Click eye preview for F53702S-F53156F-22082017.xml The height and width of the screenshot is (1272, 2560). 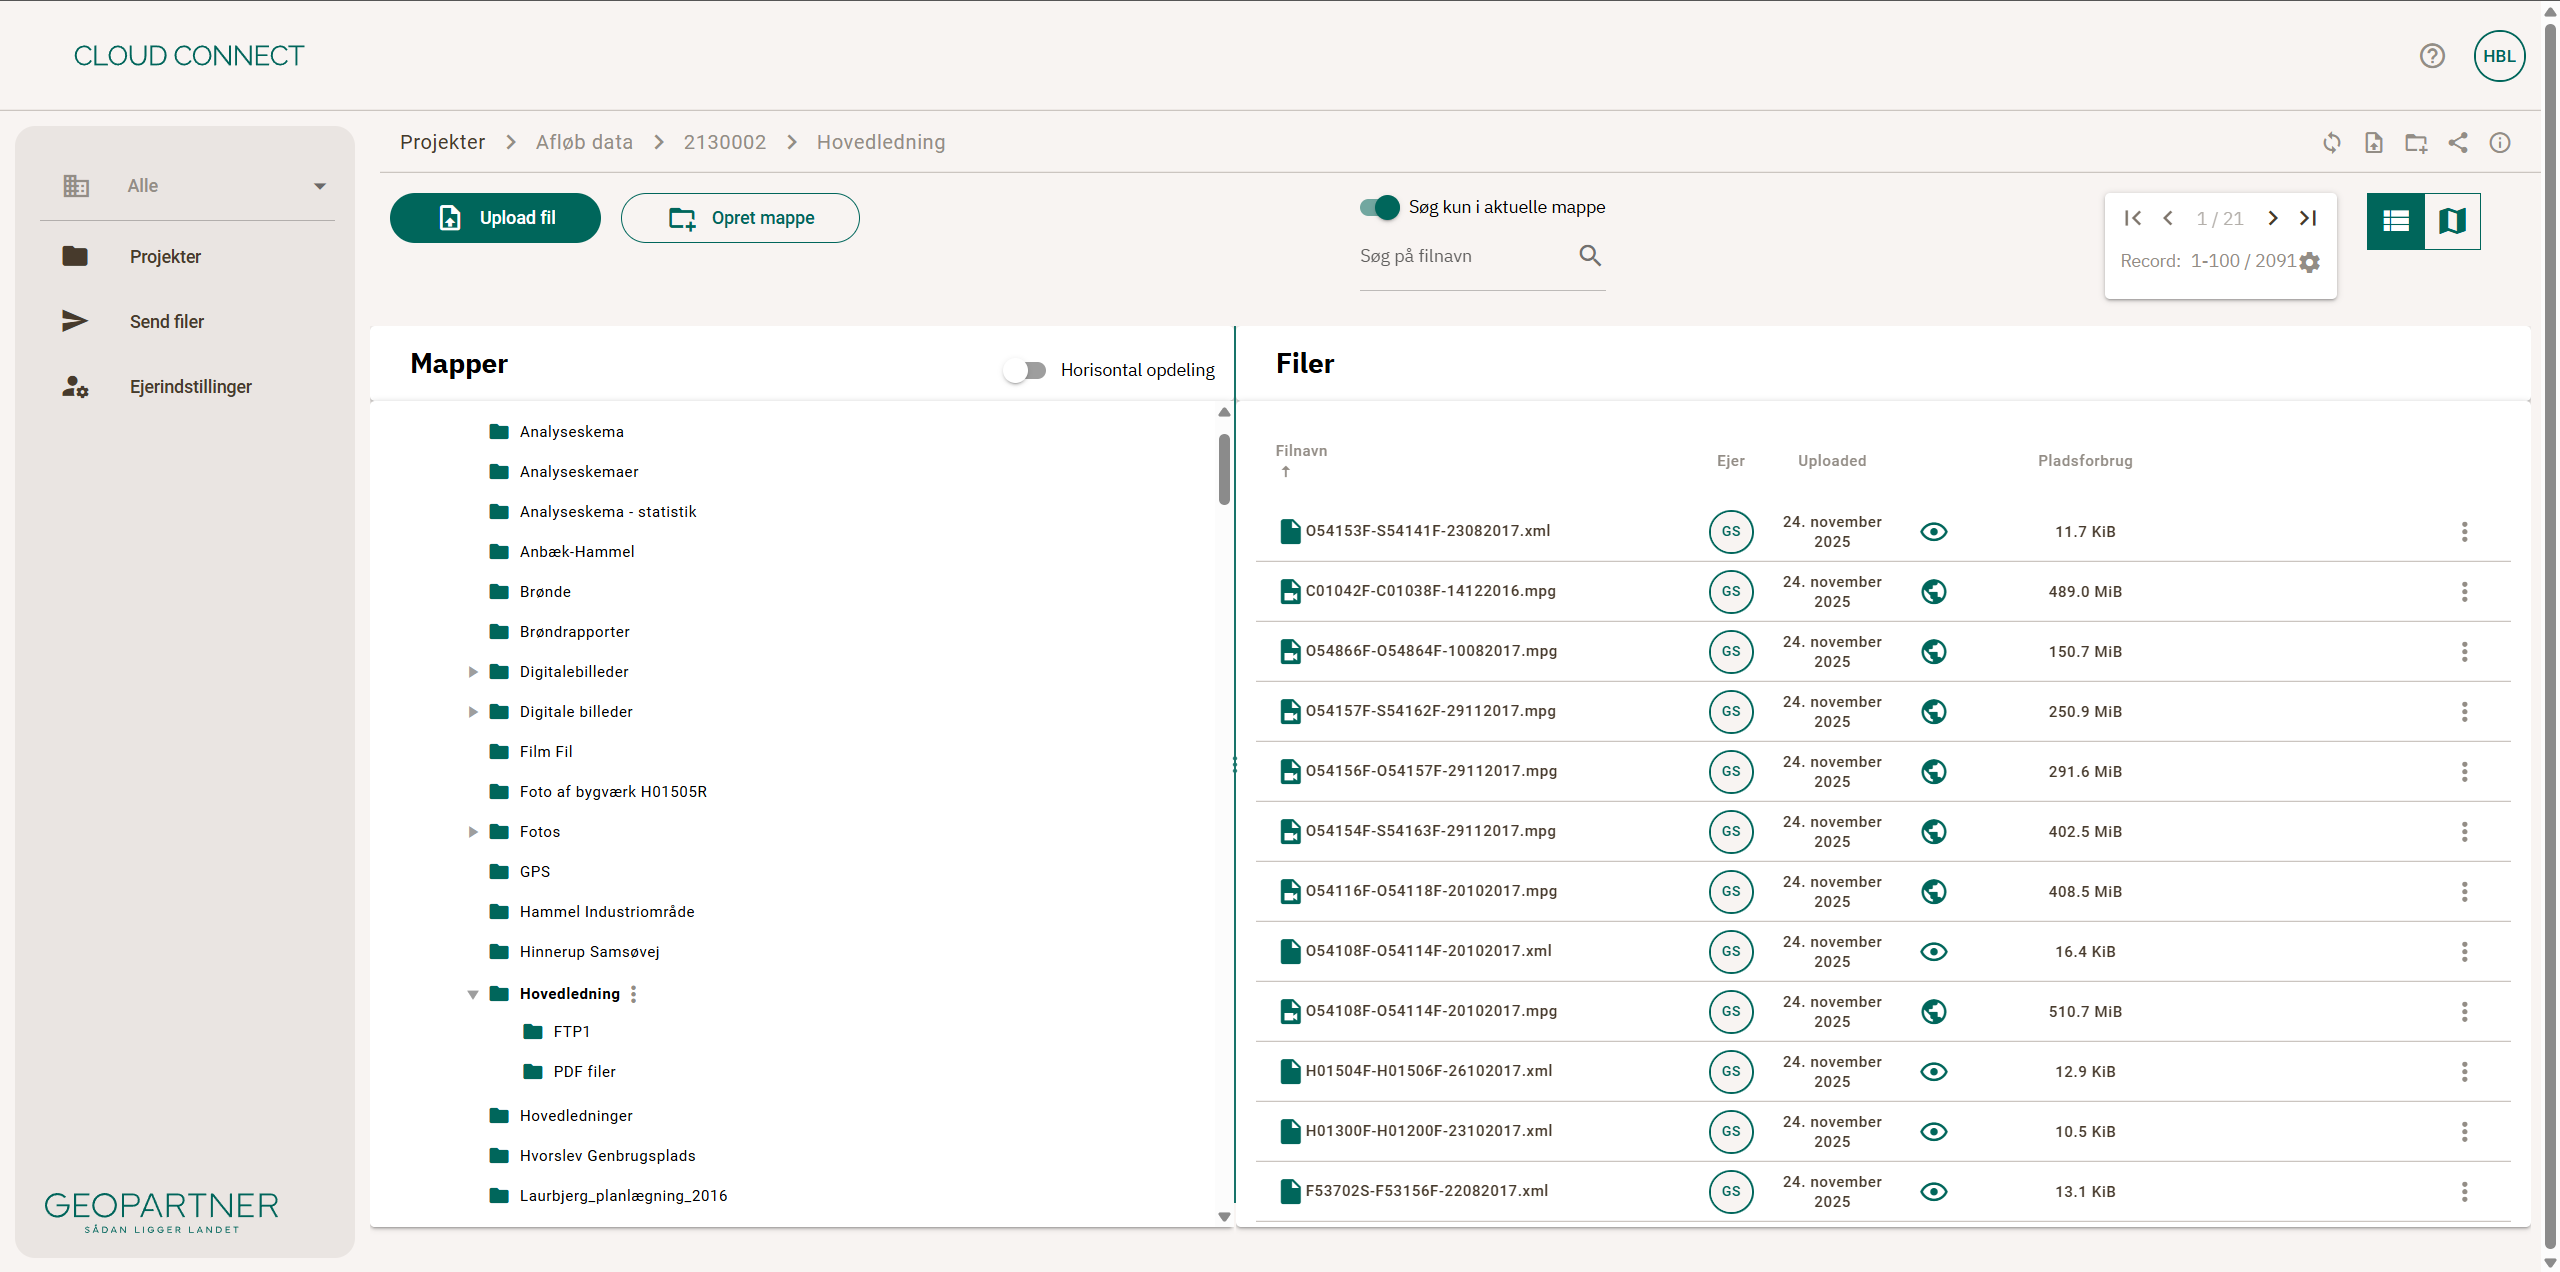coord(1934,1192)
